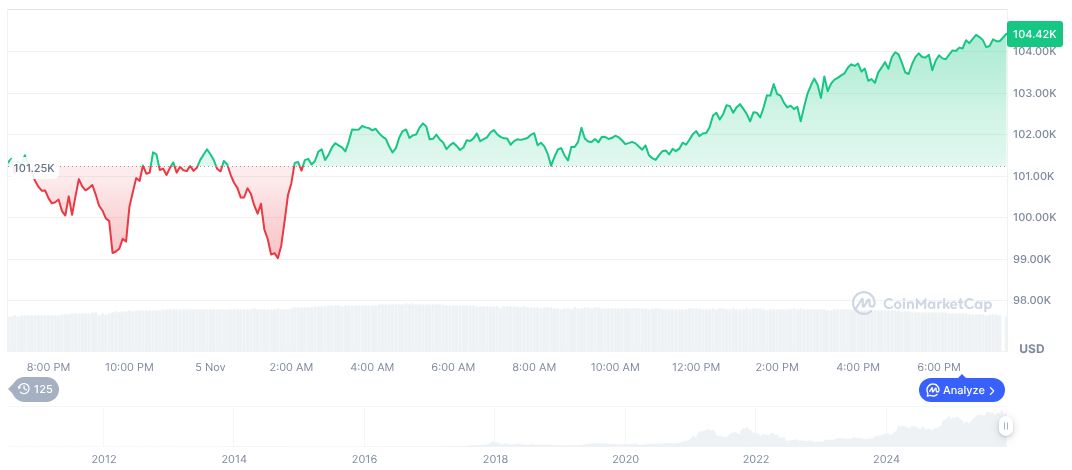Click the 98.00K price axis label
The height and width of the screenshot is (470, 1072).
tap(1034, 300)
